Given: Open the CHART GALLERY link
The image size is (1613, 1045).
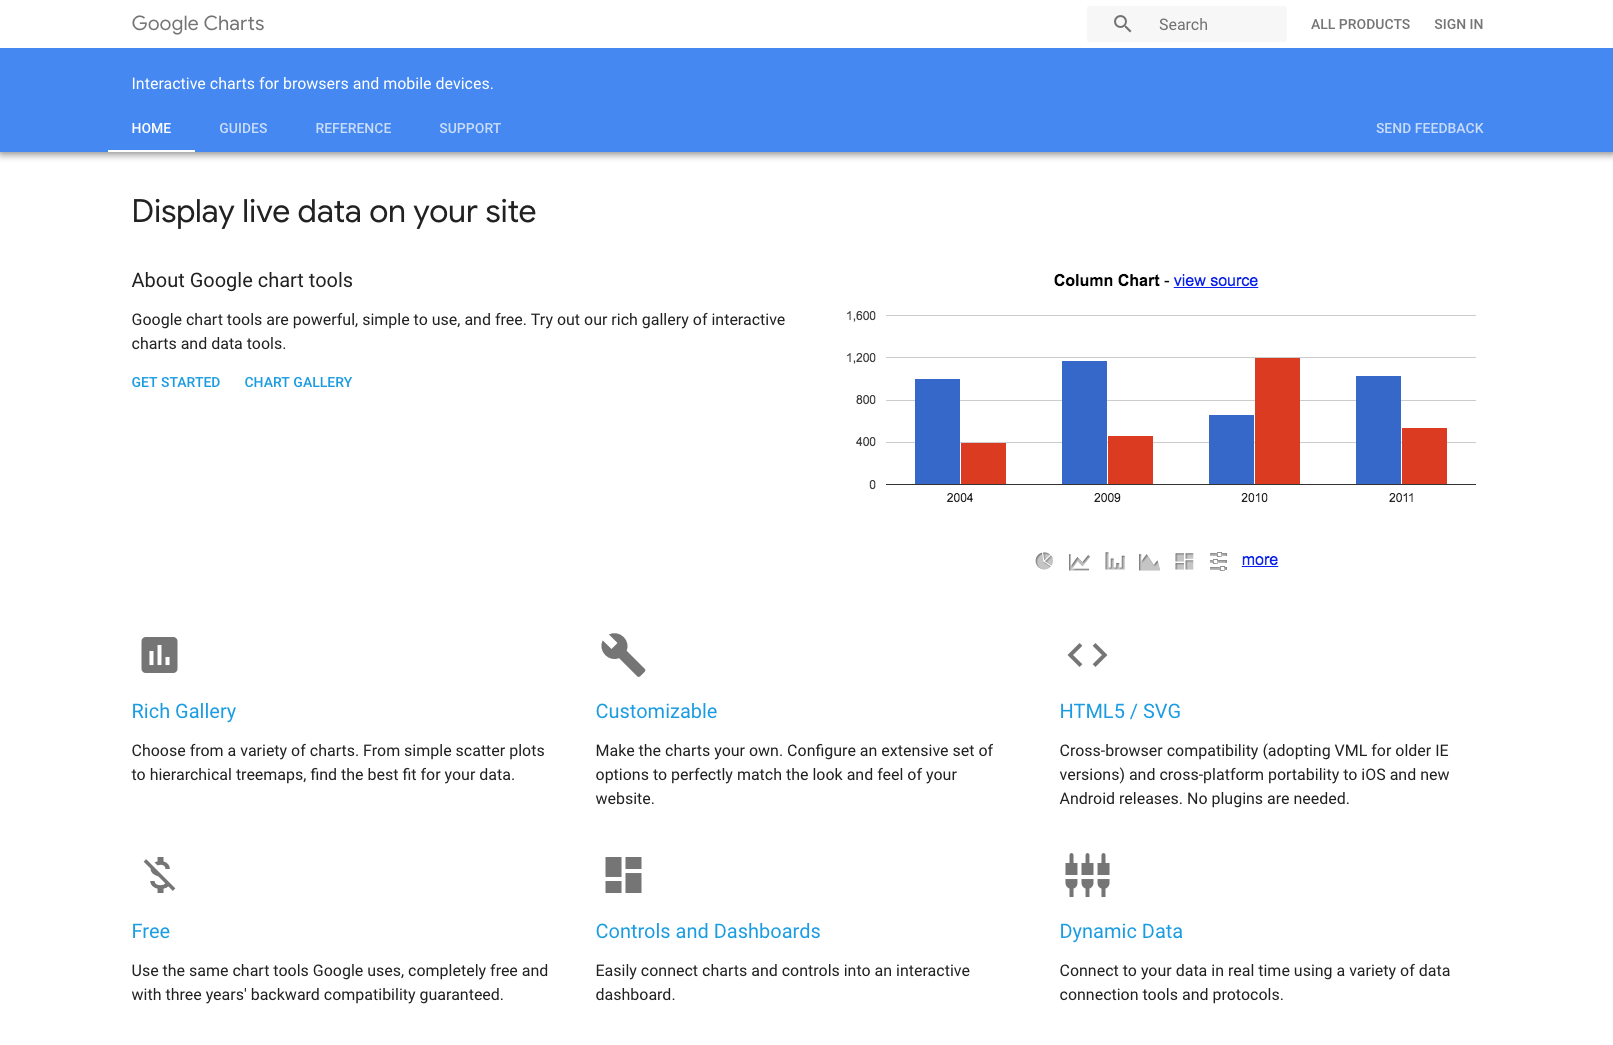Looking at the screenshot, I should (298, 382).
